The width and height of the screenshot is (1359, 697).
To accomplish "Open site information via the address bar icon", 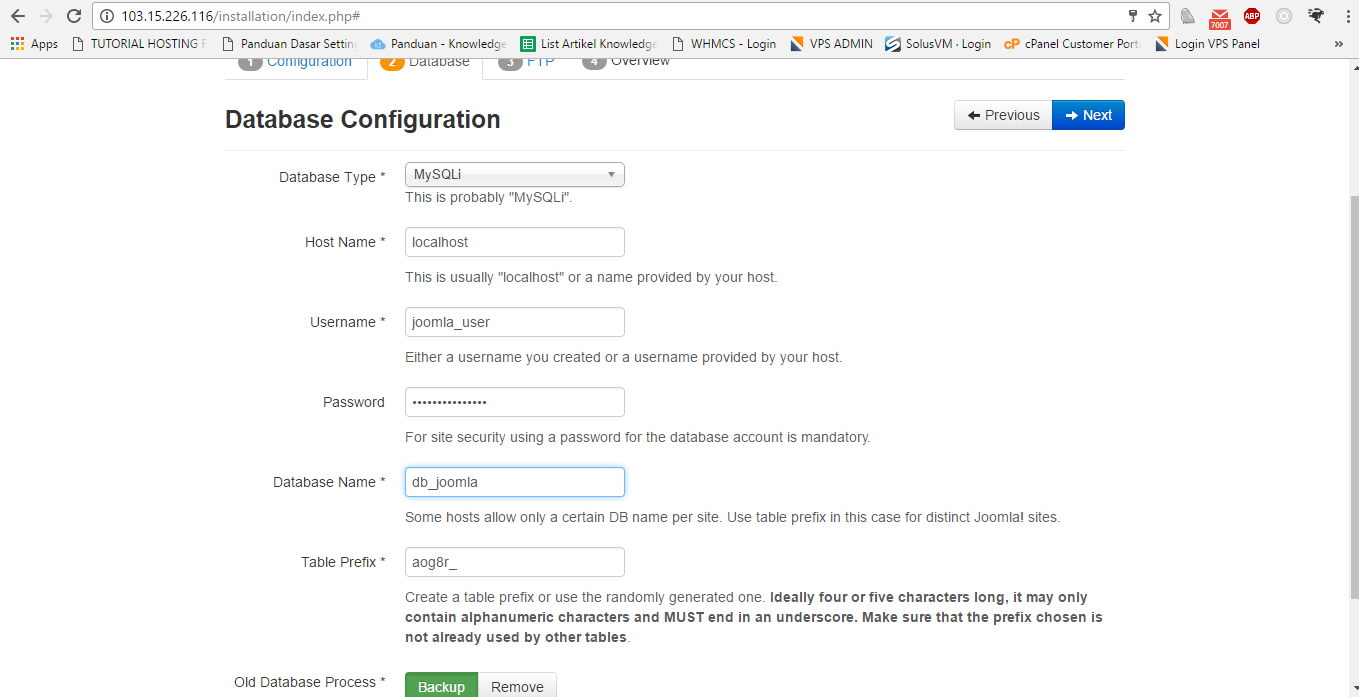I will click(x=107, y=16).
